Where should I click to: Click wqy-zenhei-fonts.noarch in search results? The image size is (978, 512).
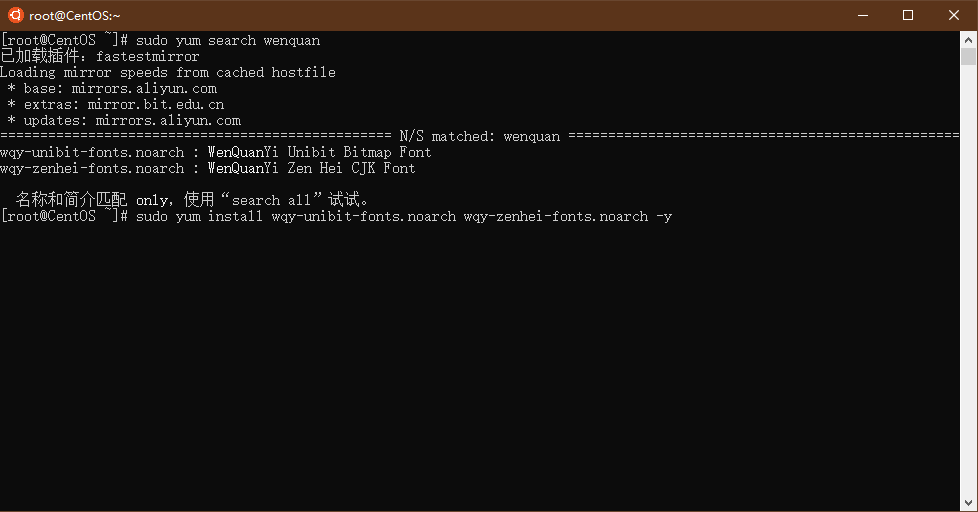(x=92, y=168)
